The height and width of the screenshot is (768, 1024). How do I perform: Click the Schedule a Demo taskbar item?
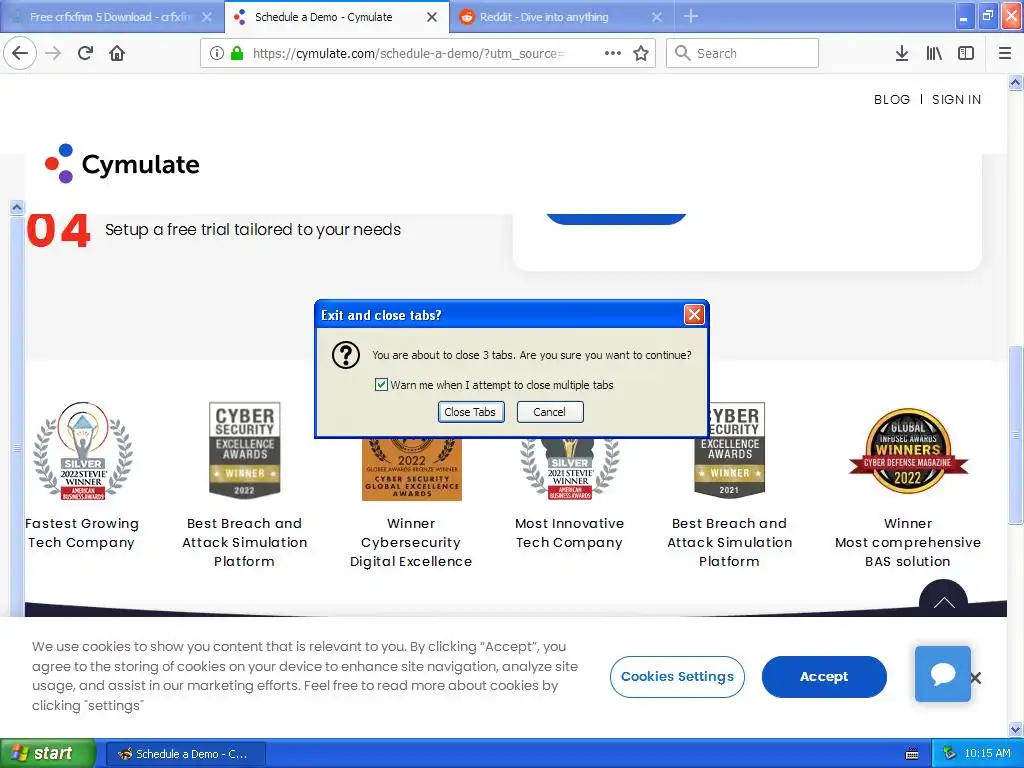[x=185, y=754]
